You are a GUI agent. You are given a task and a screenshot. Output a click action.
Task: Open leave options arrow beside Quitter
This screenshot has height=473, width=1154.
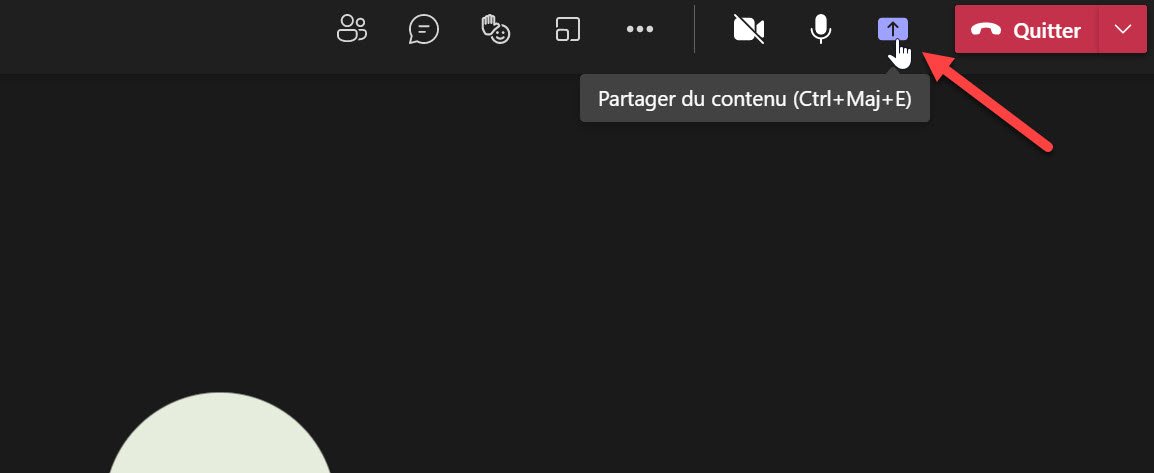tap(1122, 29)
